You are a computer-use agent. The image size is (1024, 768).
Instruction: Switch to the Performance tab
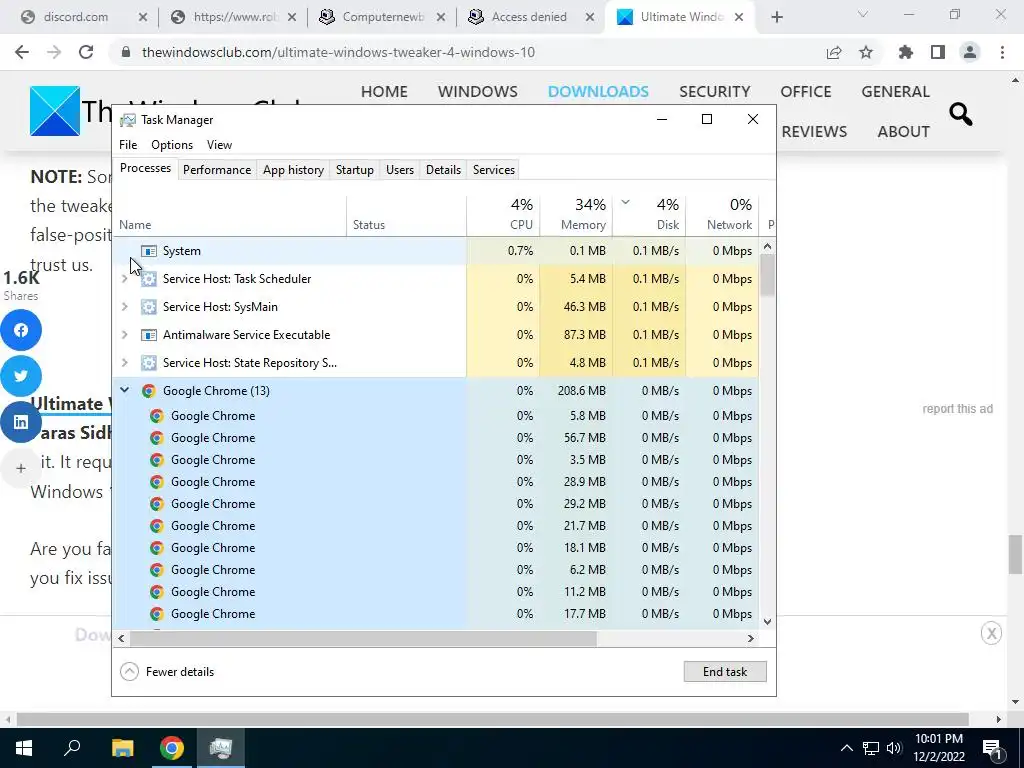pos(217,170)
